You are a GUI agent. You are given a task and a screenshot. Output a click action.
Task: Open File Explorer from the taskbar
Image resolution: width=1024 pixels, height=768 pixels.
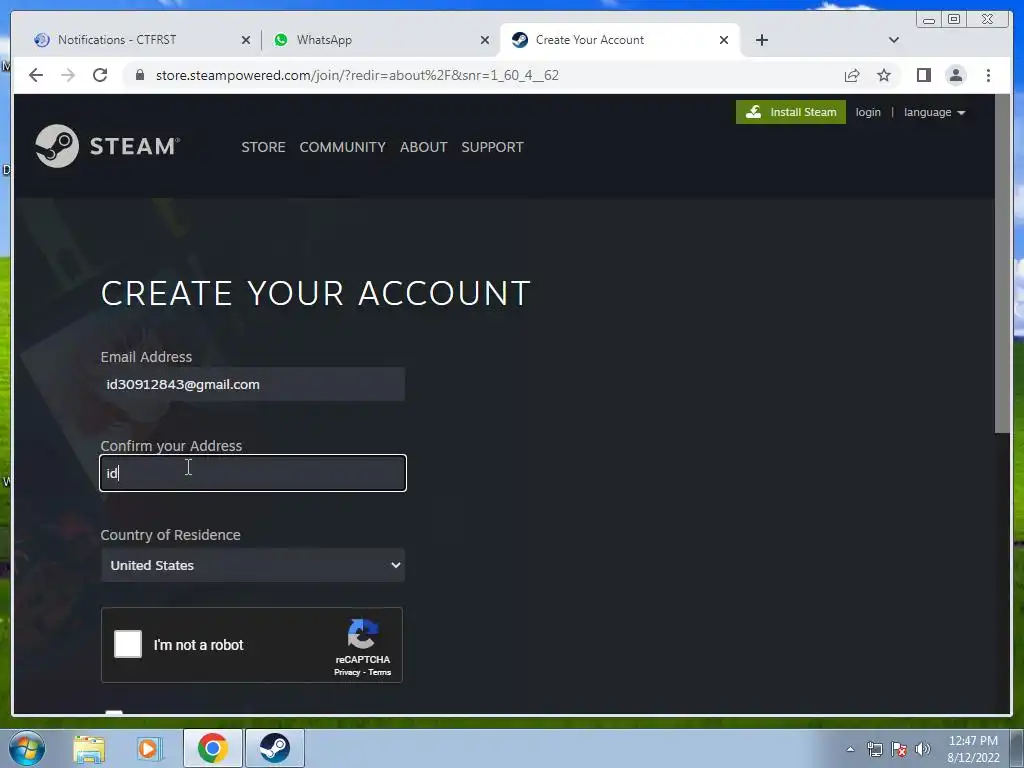[89, 748]
